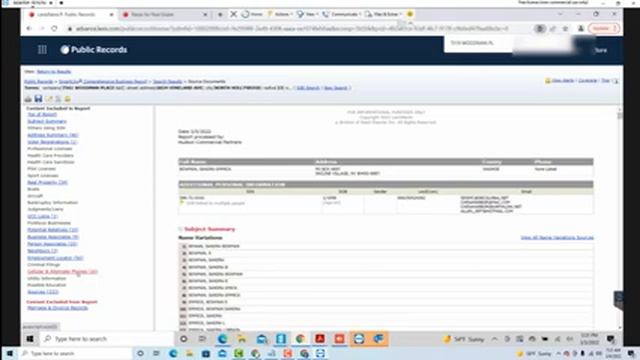The image size is (640, 360).
Task: Click the Update button in the browser toolbar
Action: tap(604, 29)
